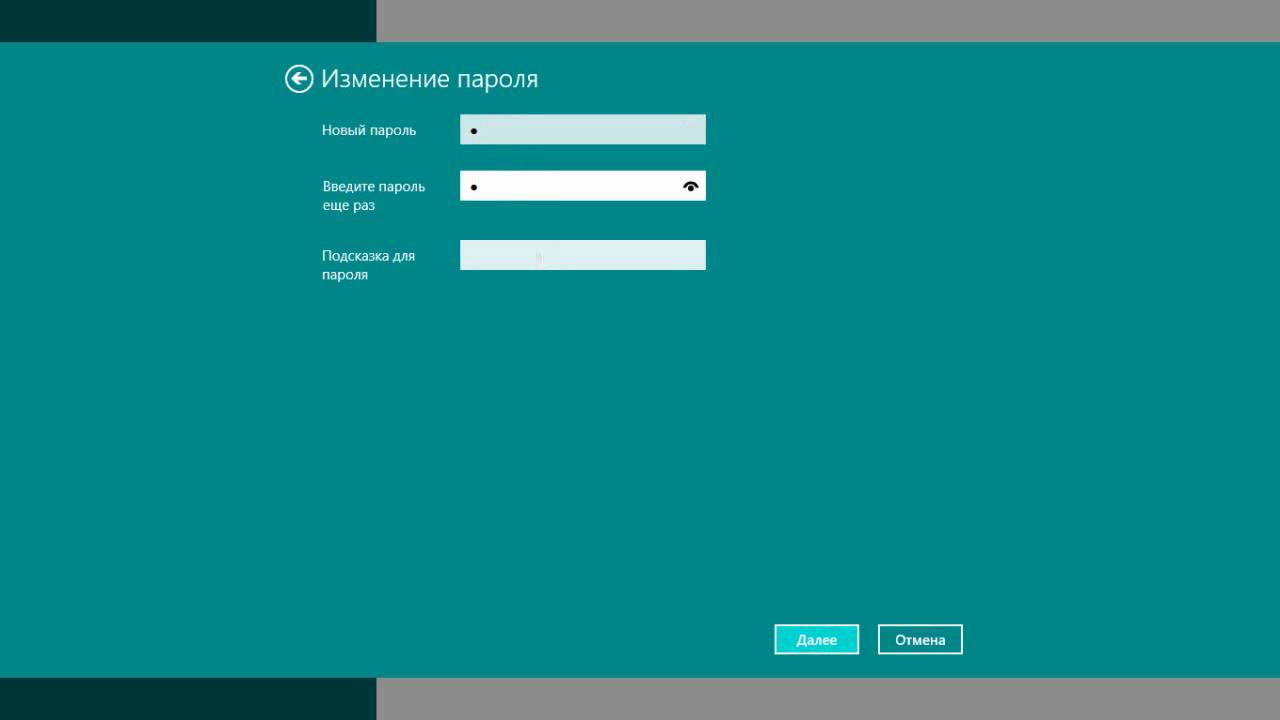Click the 'Новый пароль' label
The width and height of the screenshot is (1280, 720).
pyautogui.click(x=369, y=130)
